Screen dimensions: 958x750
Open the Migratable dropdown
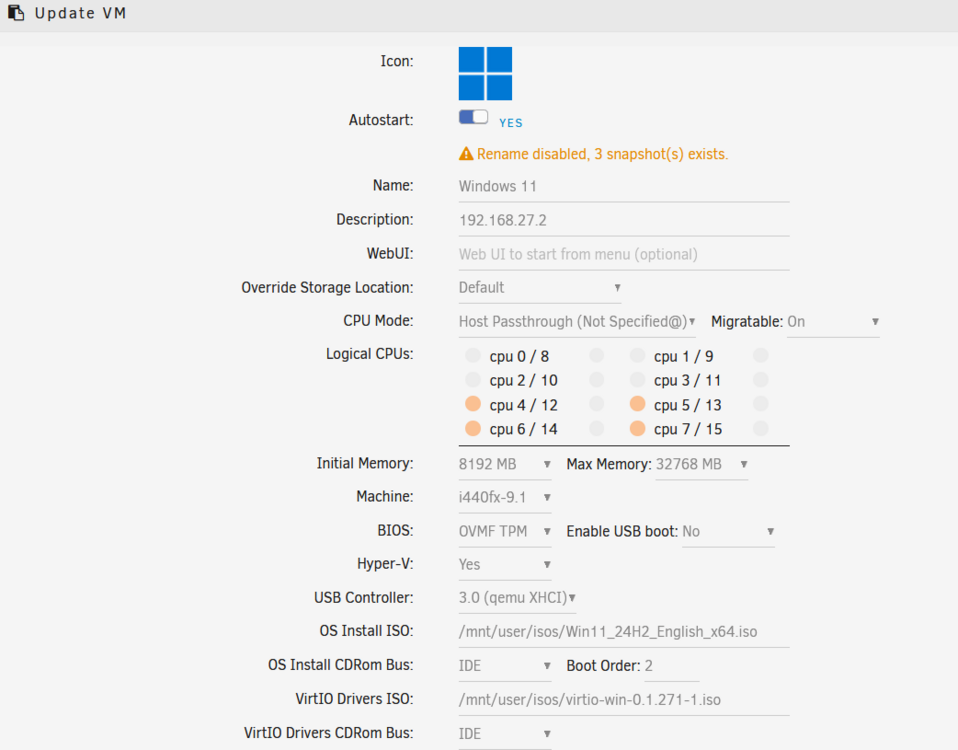(833, 322)
